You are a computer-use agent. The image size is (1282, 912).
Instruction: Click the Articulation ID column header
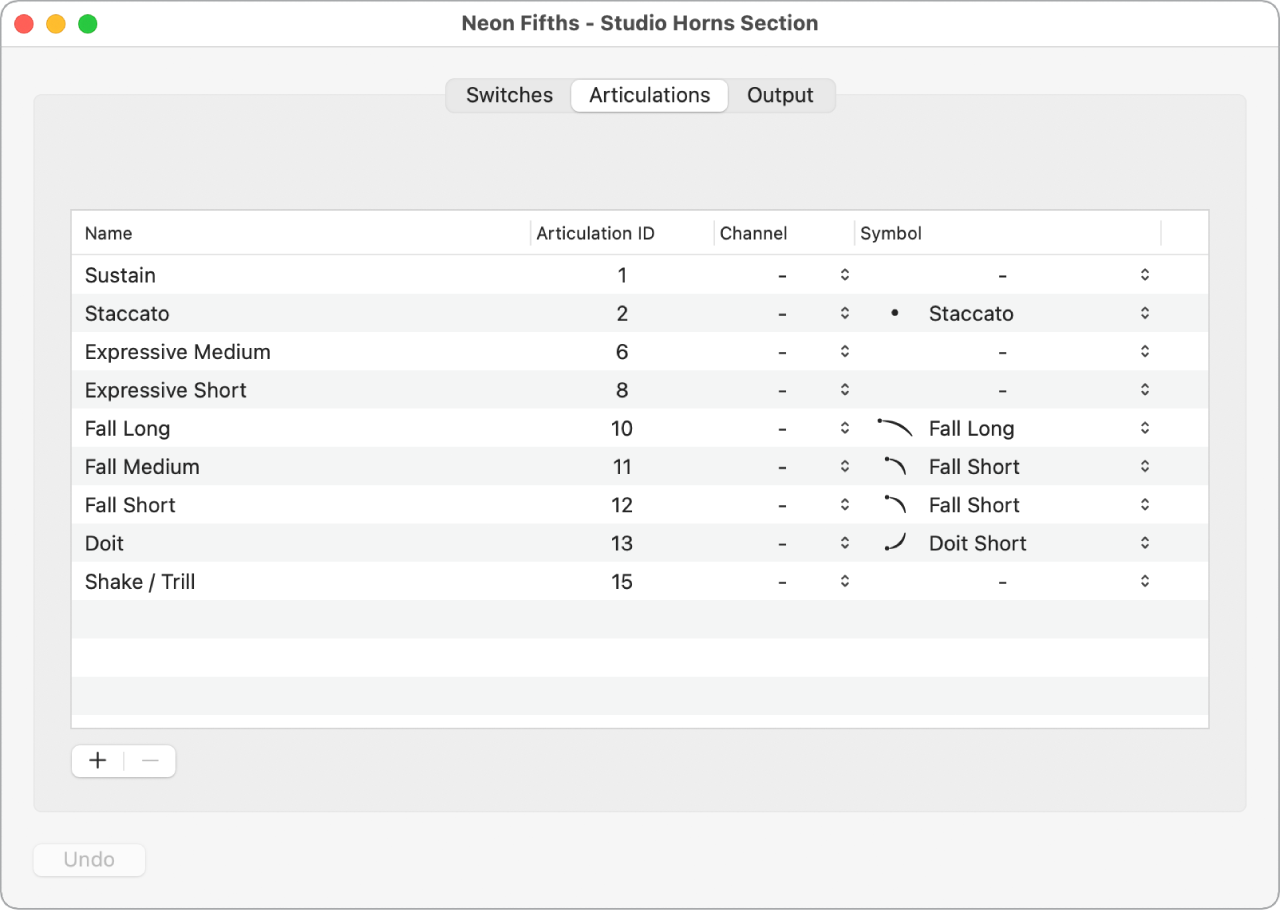(x=596, y=234)
